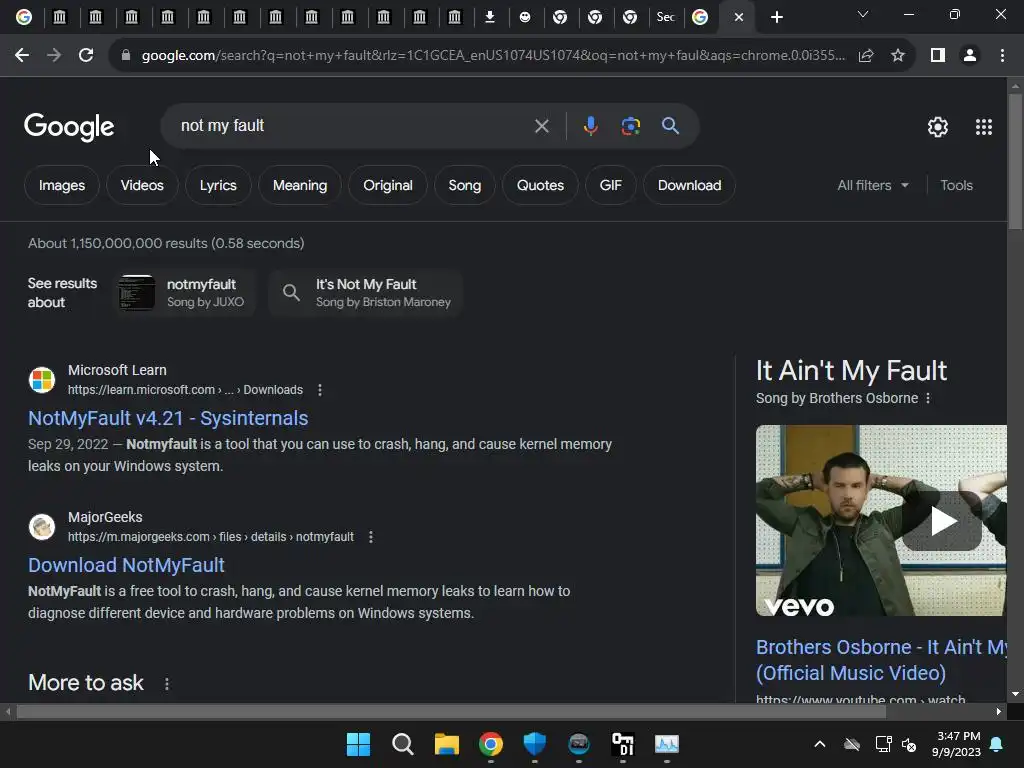Screen dimensions: 1024x768
Task: Open a new browser tab
Action: (776, 18)
